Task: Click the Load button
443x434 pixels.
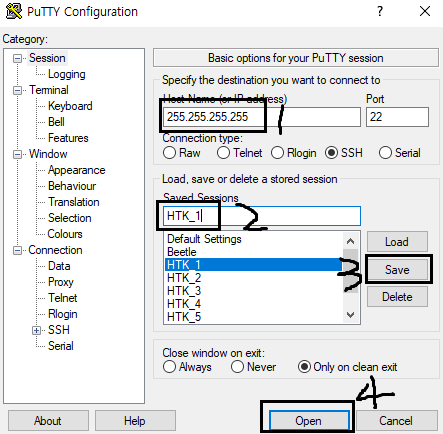Action: (x=397, y=242)
